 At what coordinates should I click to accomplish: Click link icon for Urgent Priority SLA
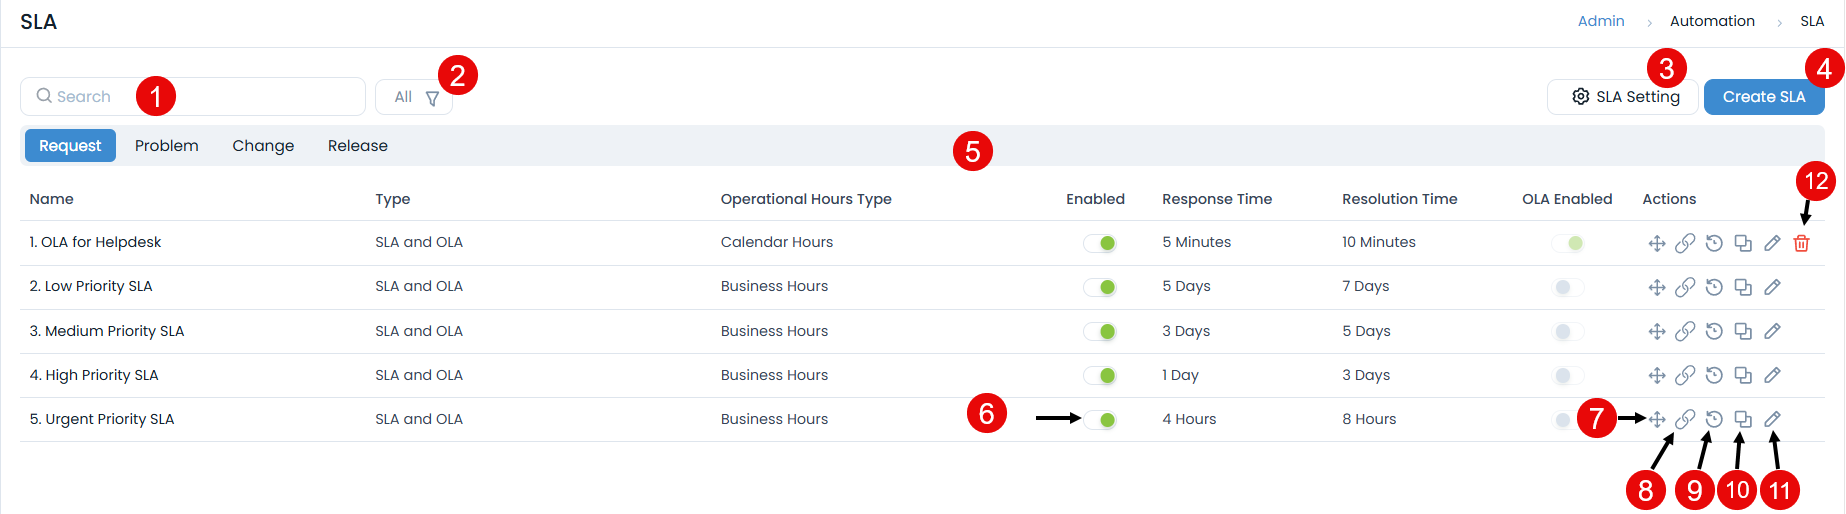click(x=1685, y=419)
